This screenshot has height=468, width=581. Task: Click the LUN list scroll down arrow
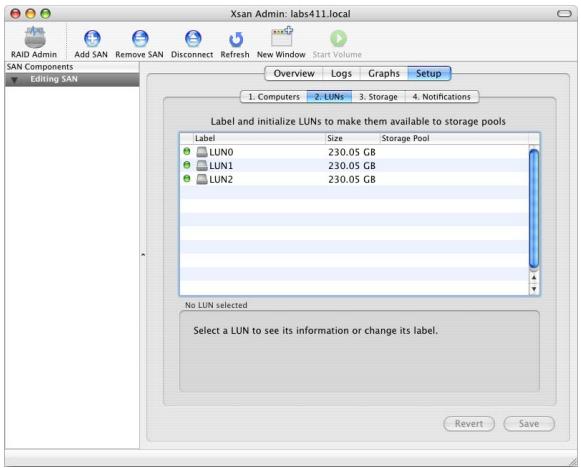[534, 289]
